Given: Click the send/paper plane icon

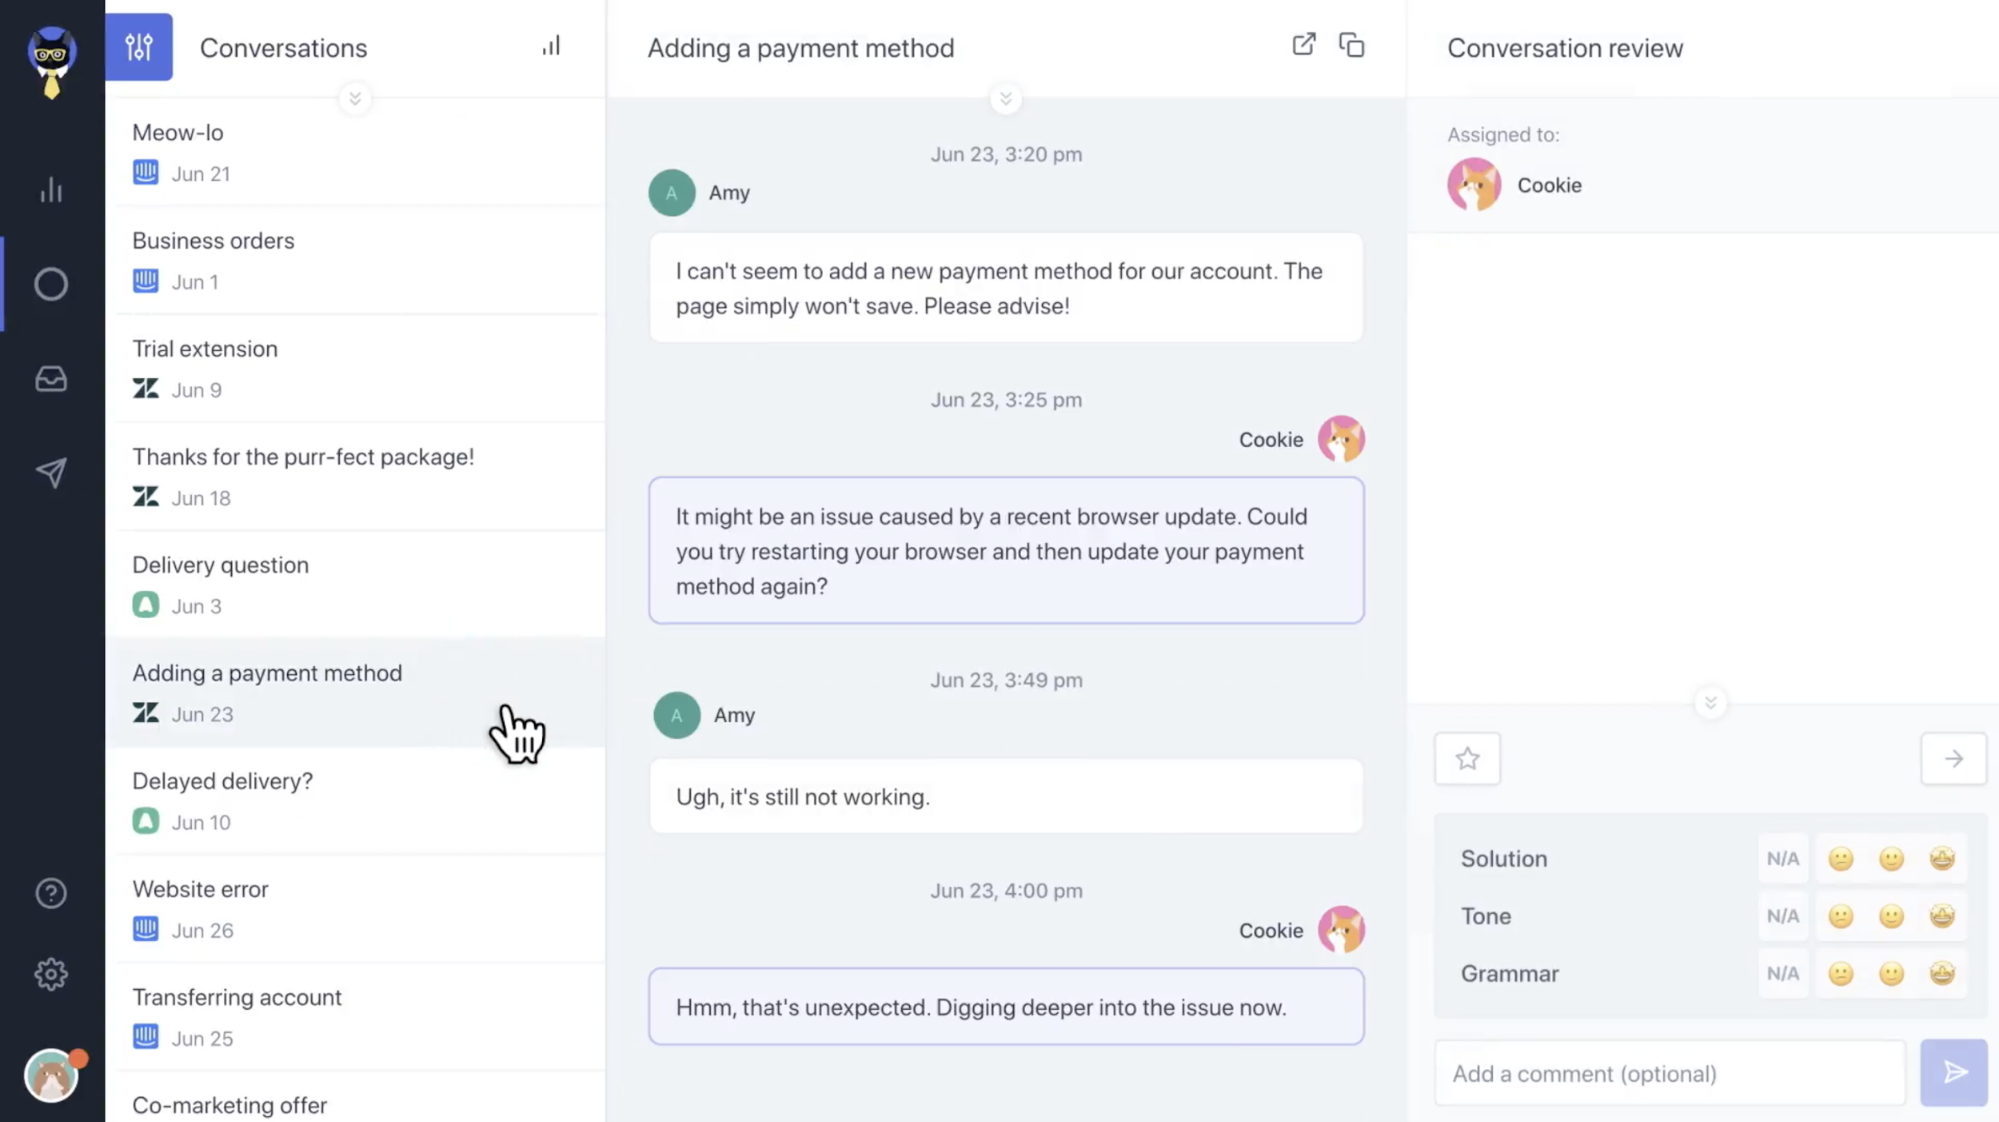Looking at the screenshot, I should (1954, 1071).
